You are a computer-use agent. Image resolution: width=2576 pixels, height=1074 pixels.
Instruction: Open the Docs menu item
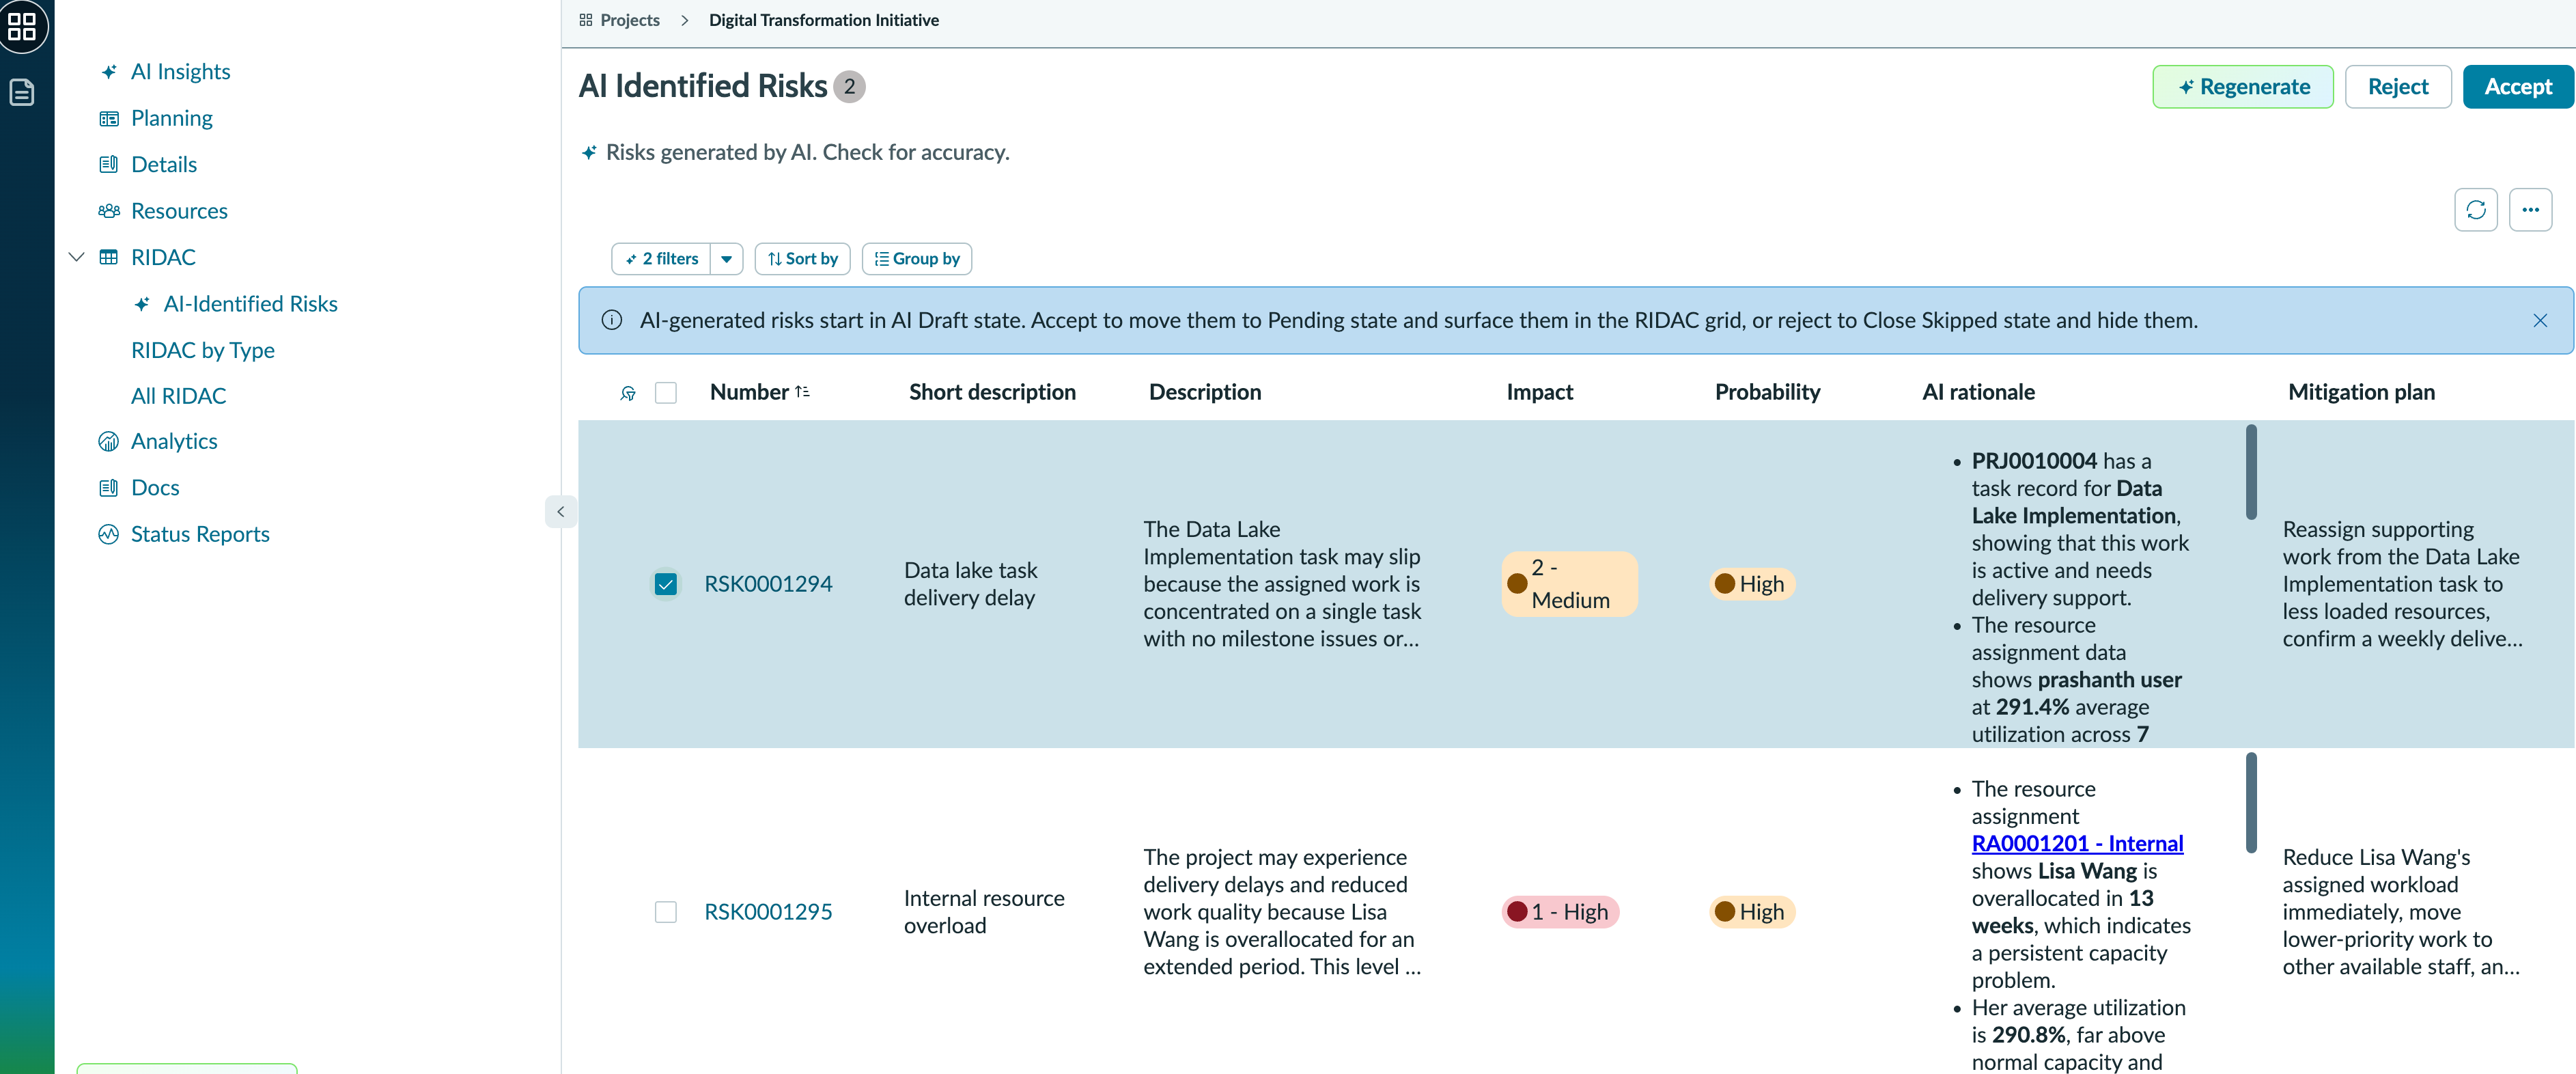pos(155,488)
